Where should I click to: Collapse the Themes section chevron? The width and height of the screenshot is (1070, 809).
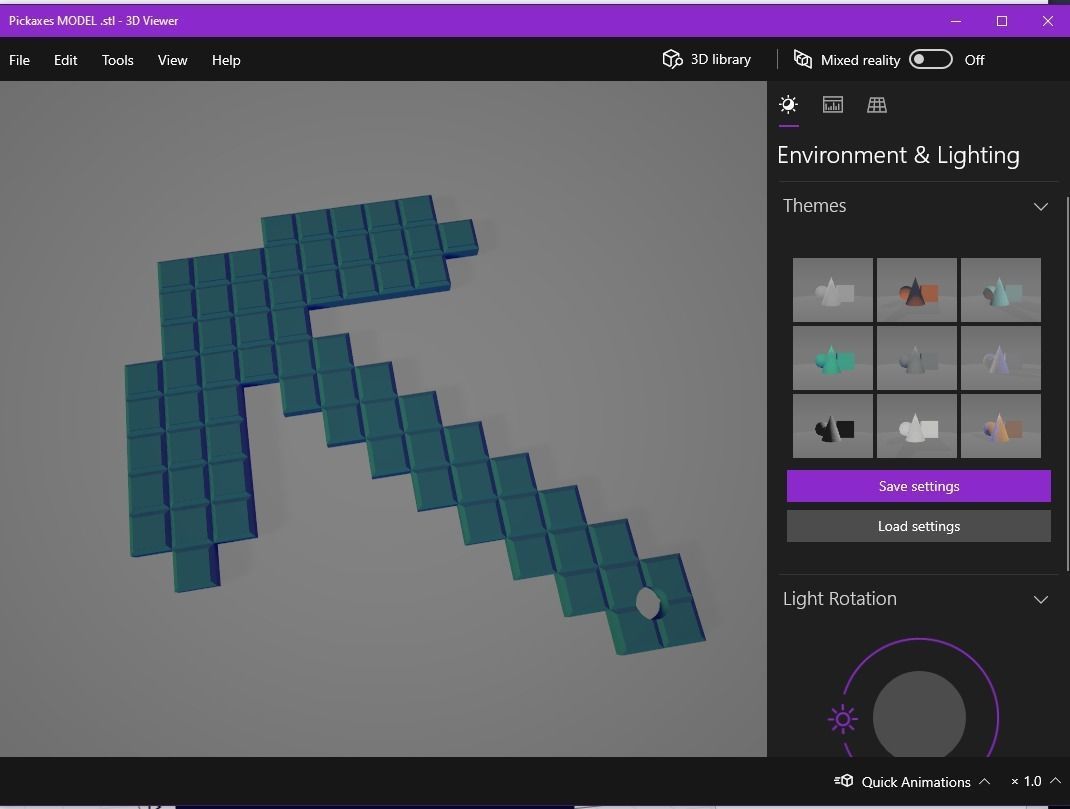(x=1041, y=206)
